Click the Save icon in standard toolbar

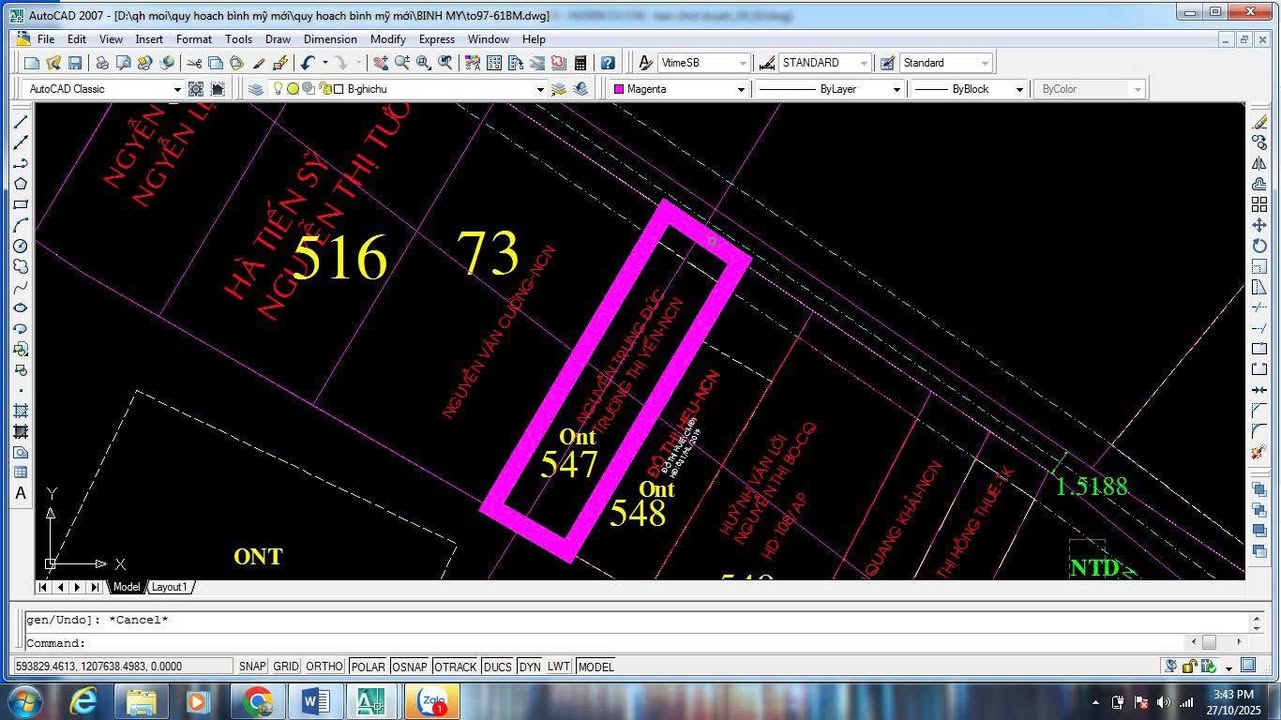(75, 63)
